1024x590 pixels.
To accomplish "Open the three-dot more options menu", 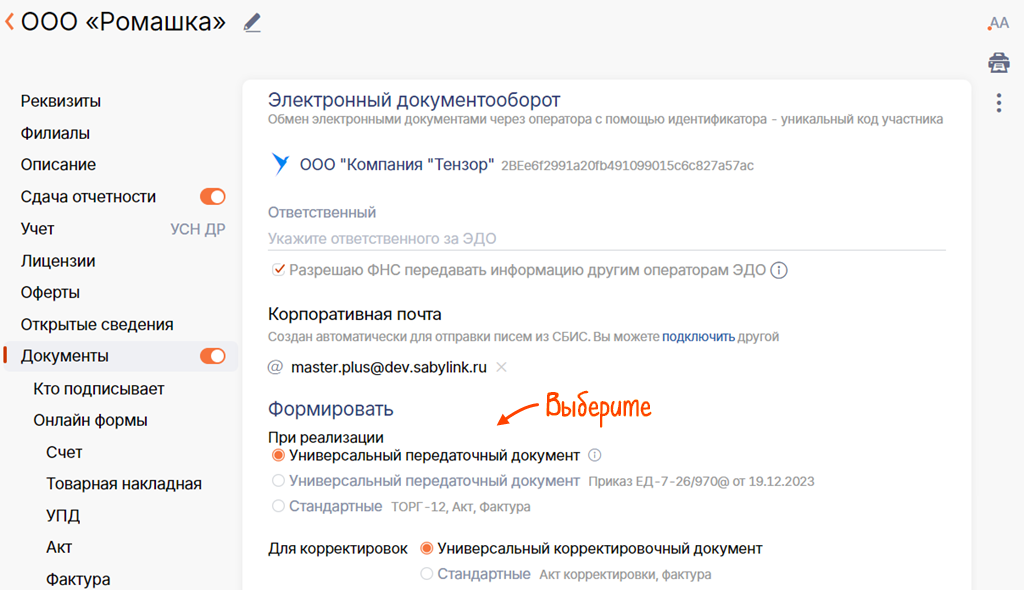I will (x=998, y=103).
